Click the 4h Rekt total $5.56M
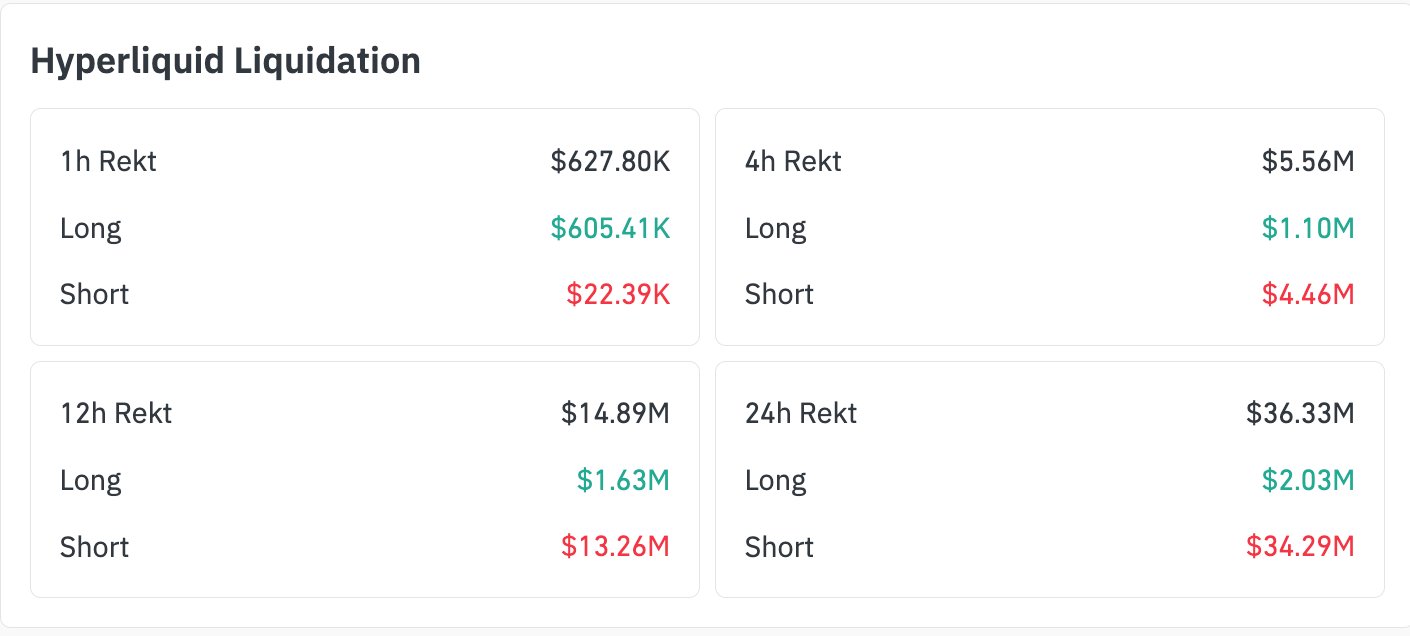This screenshot has width=1410, height=636. pos(1308,161)
